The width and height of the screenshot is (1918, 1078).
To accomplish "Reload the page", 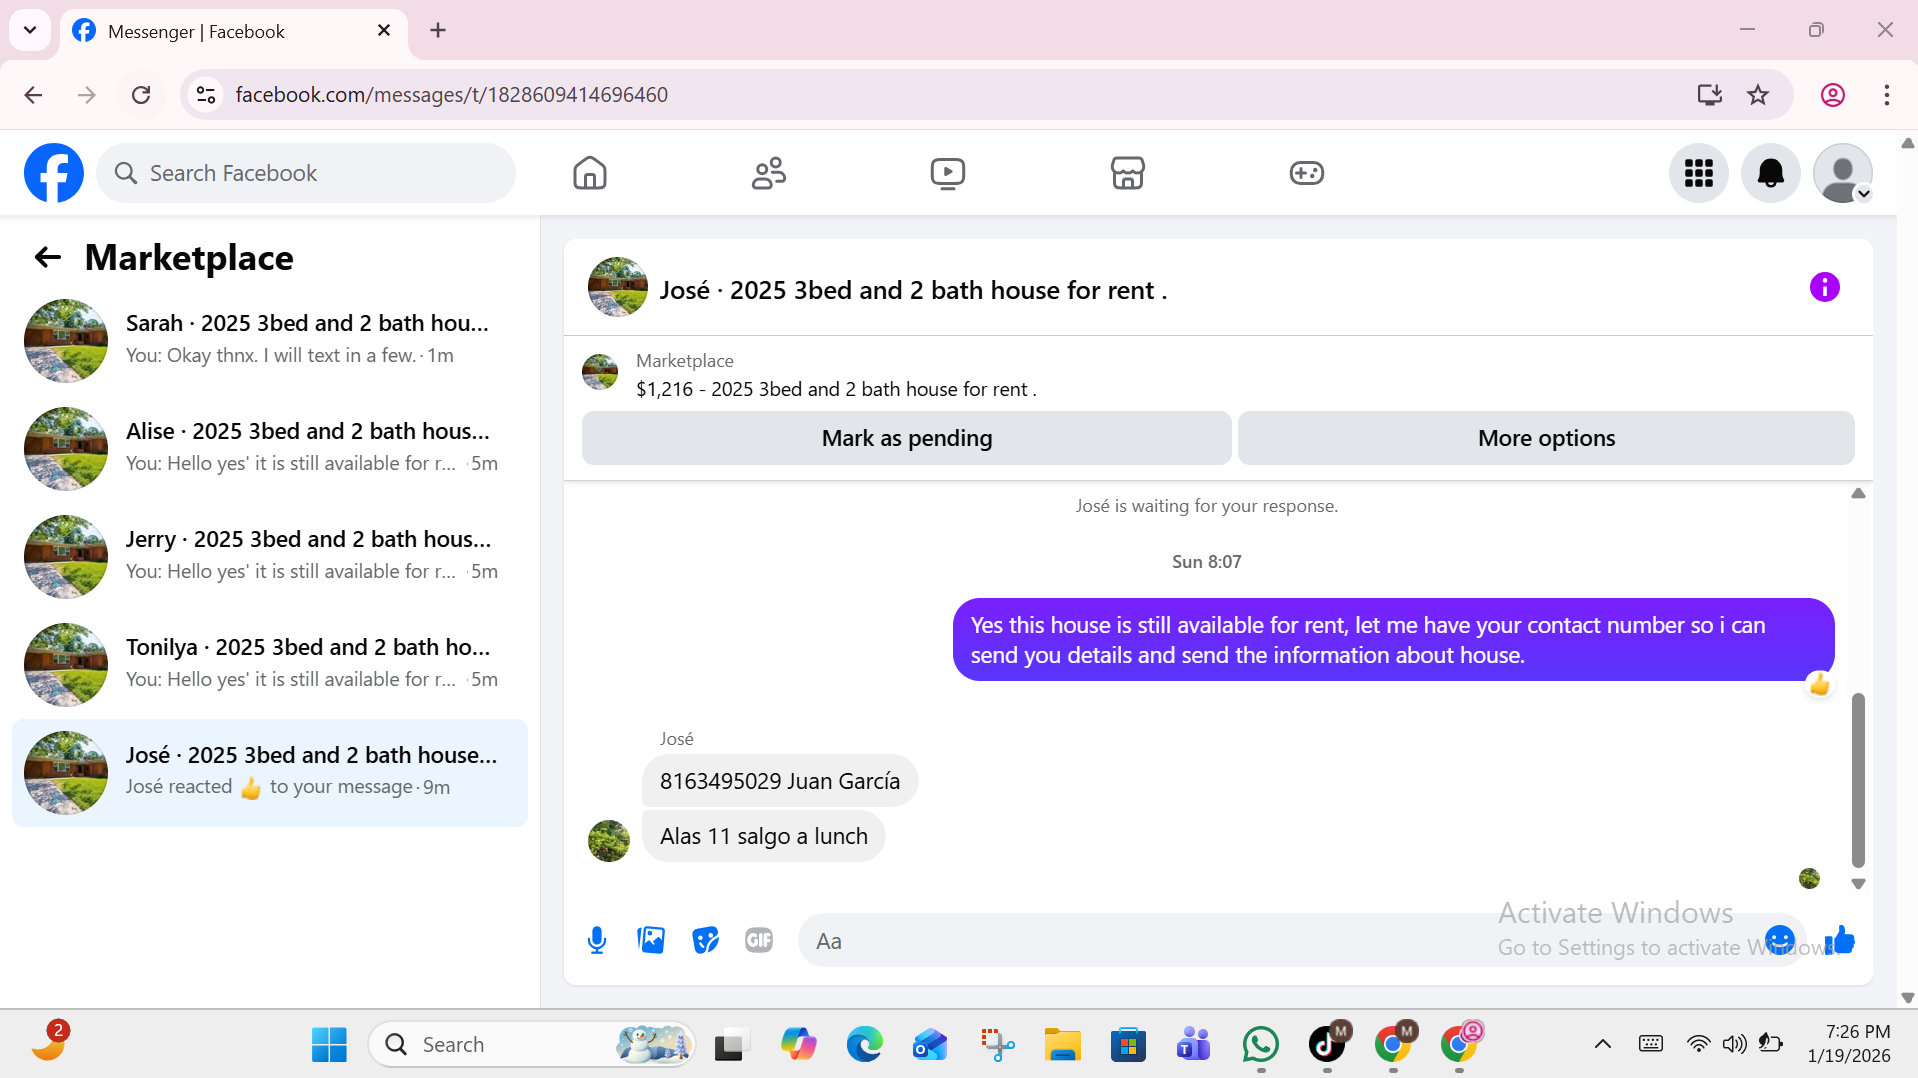I will click(x=141, y=95).
